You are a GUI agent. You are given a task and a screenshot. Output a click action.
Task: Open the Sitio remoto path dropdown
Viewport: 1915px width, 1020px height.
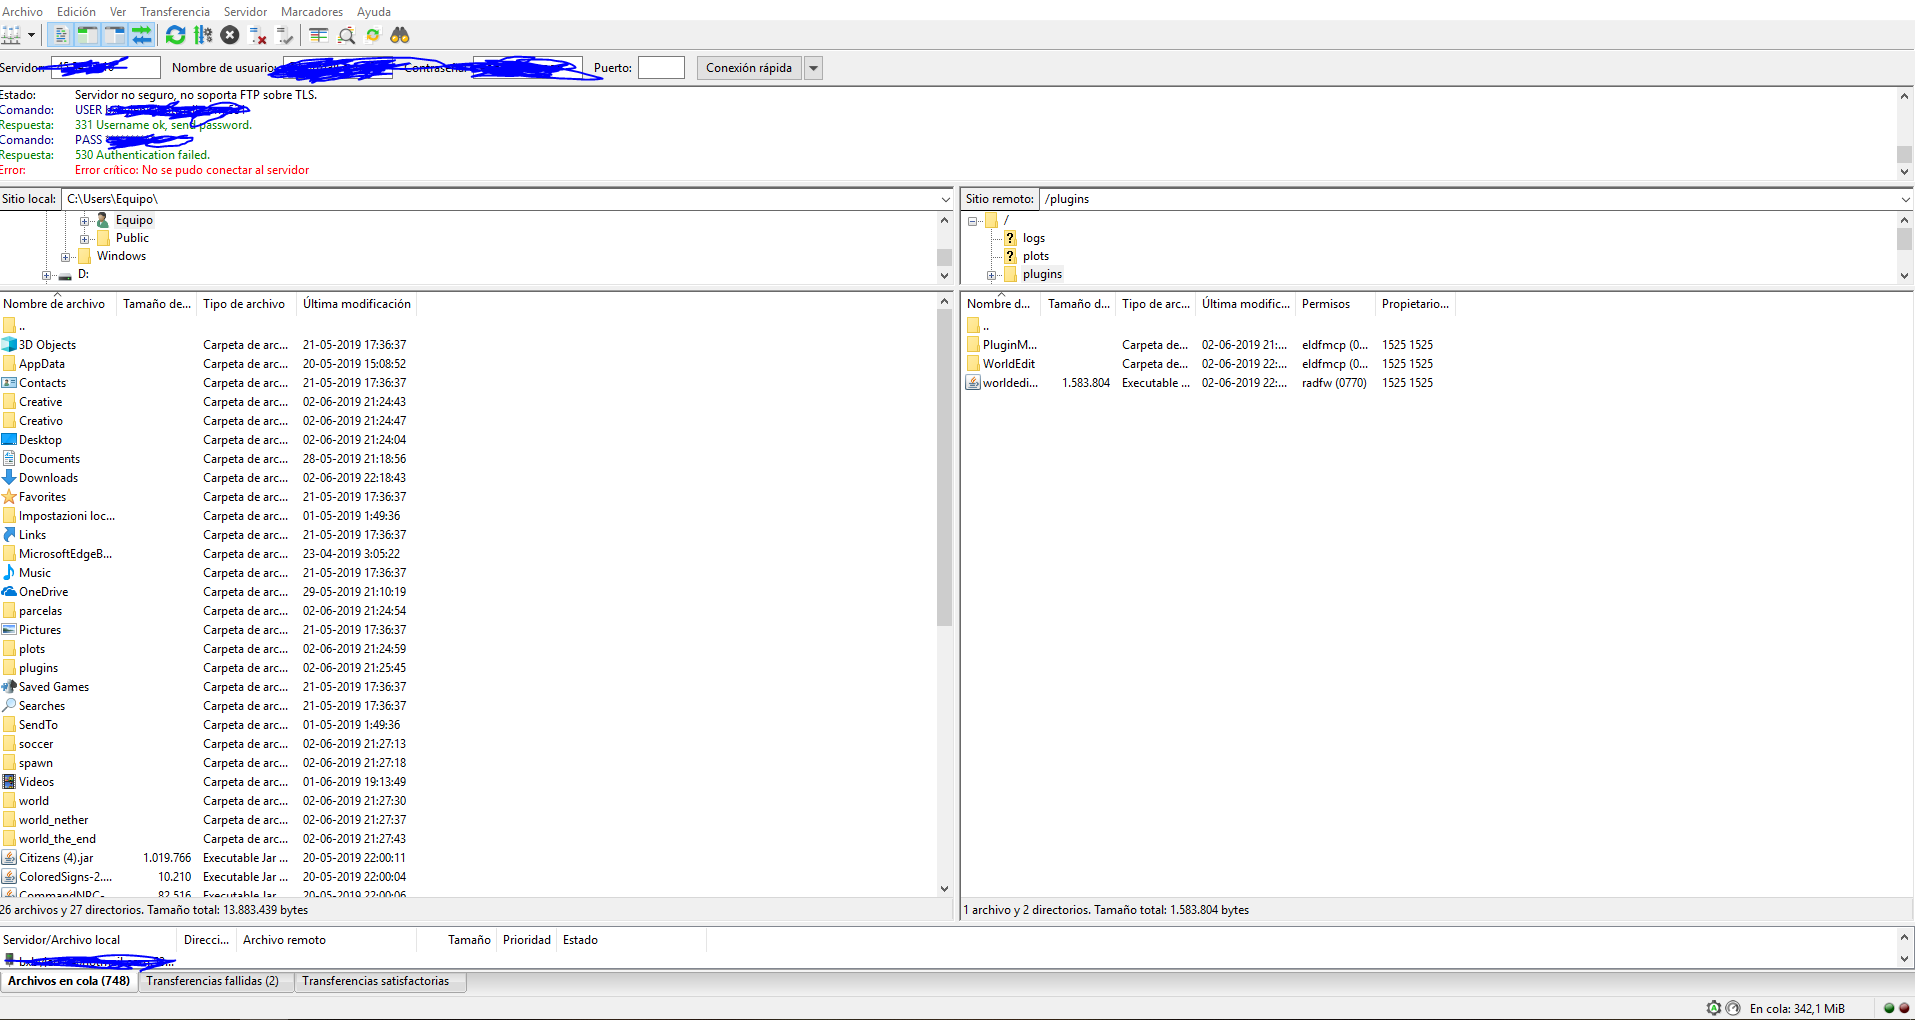[x=1905, y=199]
